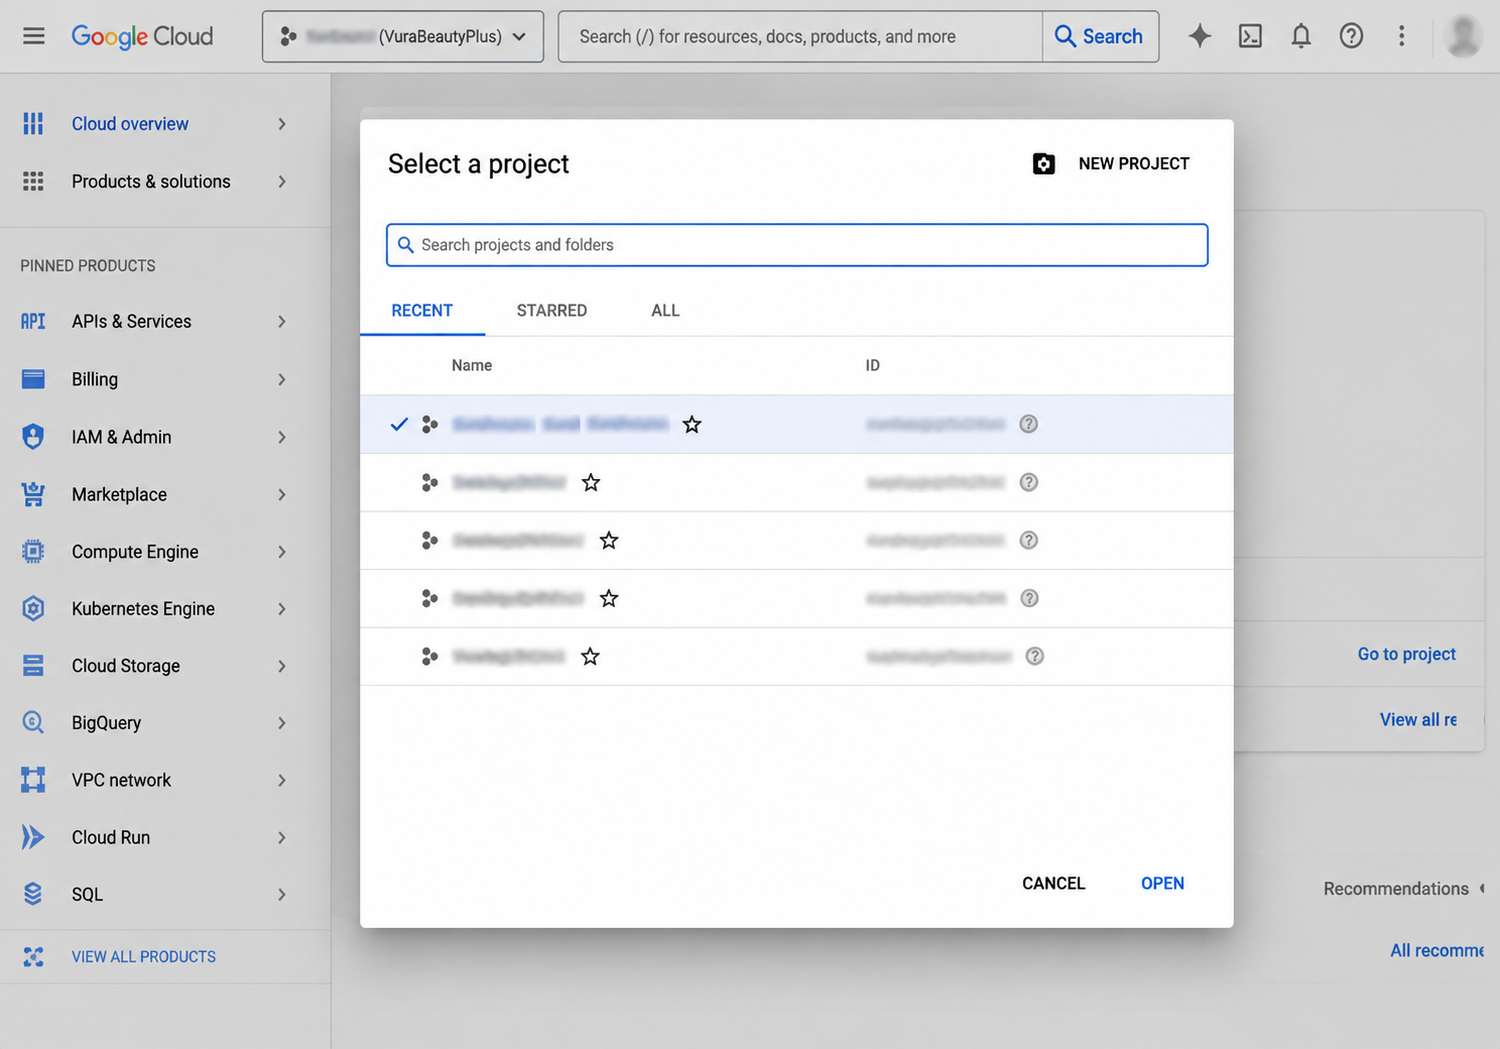Click the user account avatar
Viewport: 1500px width, 1049px height.
(1463, 36)
